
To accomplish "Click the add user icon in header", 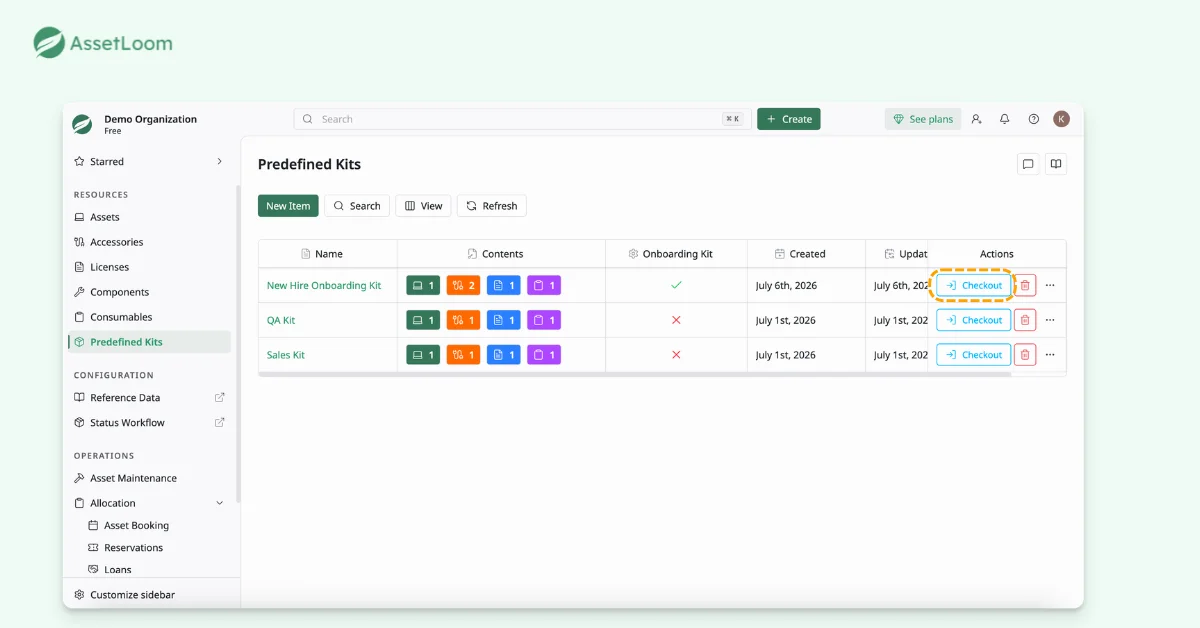I will (x=976, y=119).
